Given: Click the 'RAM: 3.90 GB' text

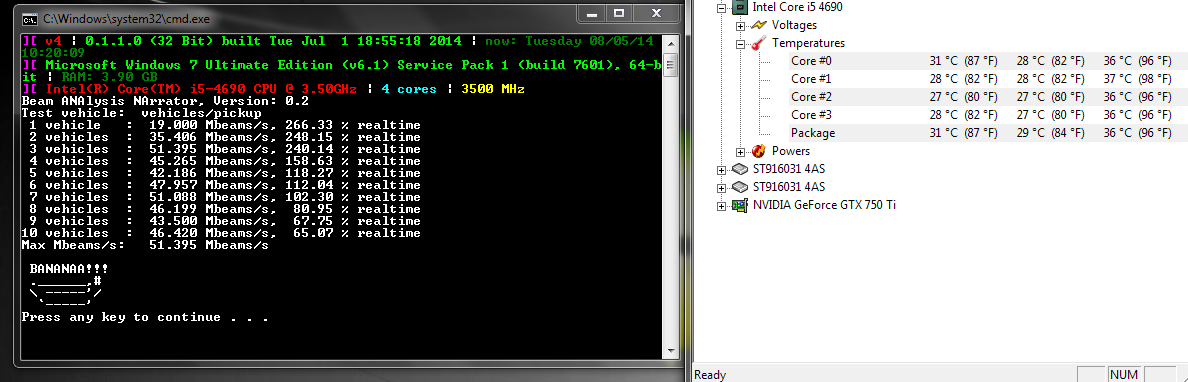Looking at the screenshot, I should pos(109,77).
